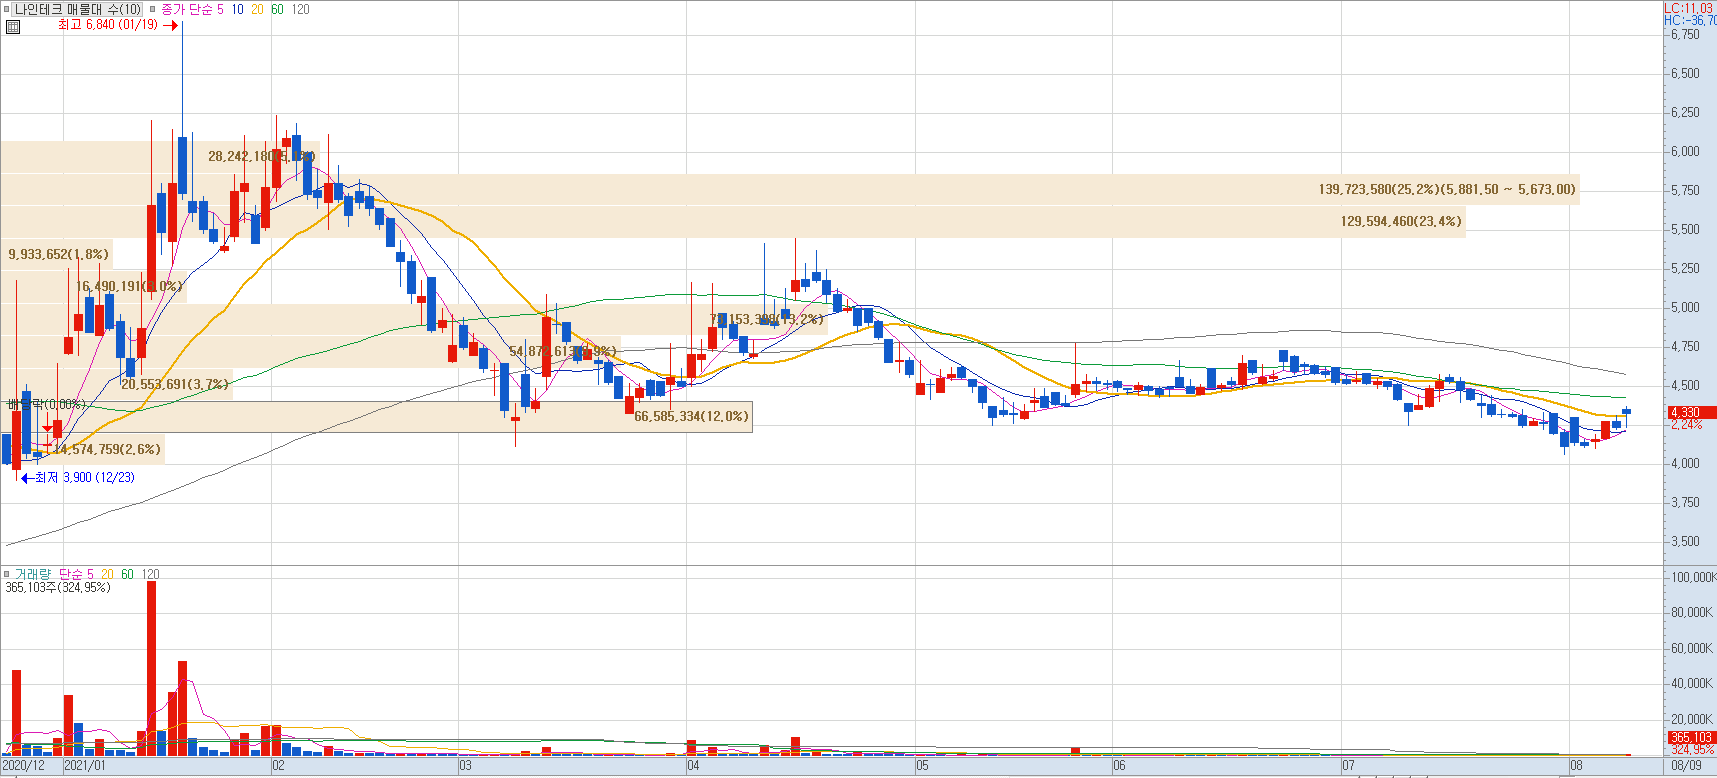This screenshot has width=1717, height=778.
Task: Click the volume MA 120 legend
Action: pyautogui.click(x=150, y=574)
